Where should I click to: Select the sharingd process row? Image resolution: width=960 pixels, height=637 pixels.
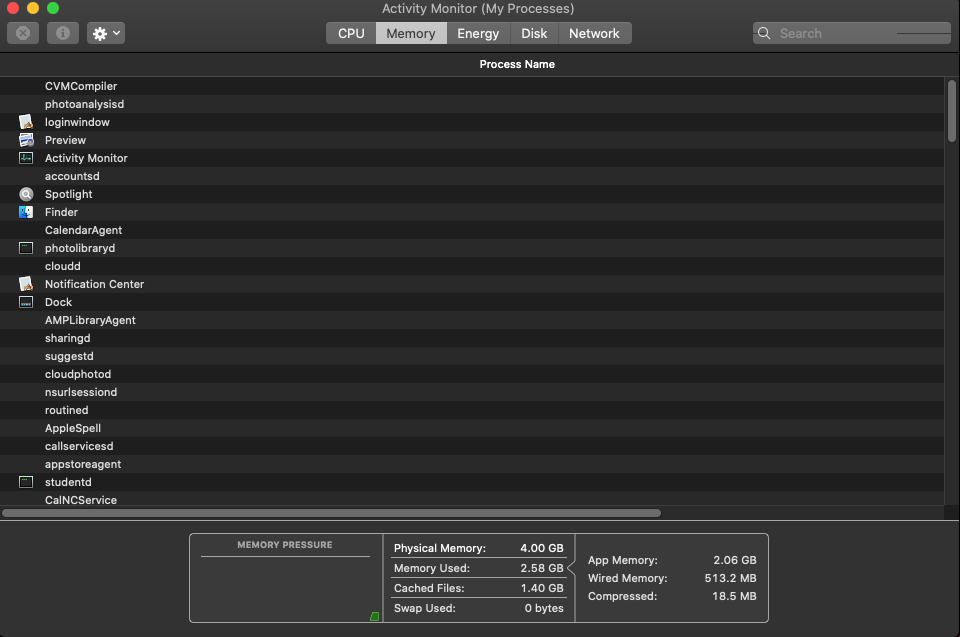tap(471, 338)
